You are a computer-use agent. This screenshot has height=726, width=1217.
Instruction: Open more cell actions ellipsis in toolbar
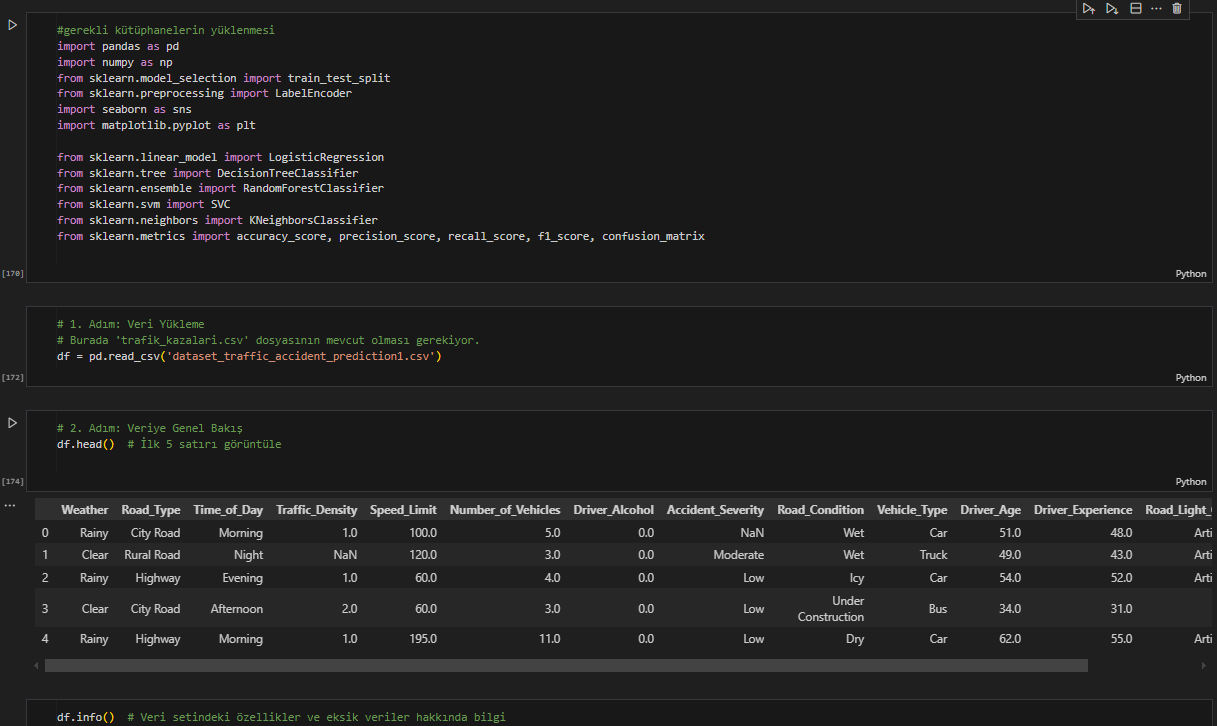click(x=1156, y=9)
